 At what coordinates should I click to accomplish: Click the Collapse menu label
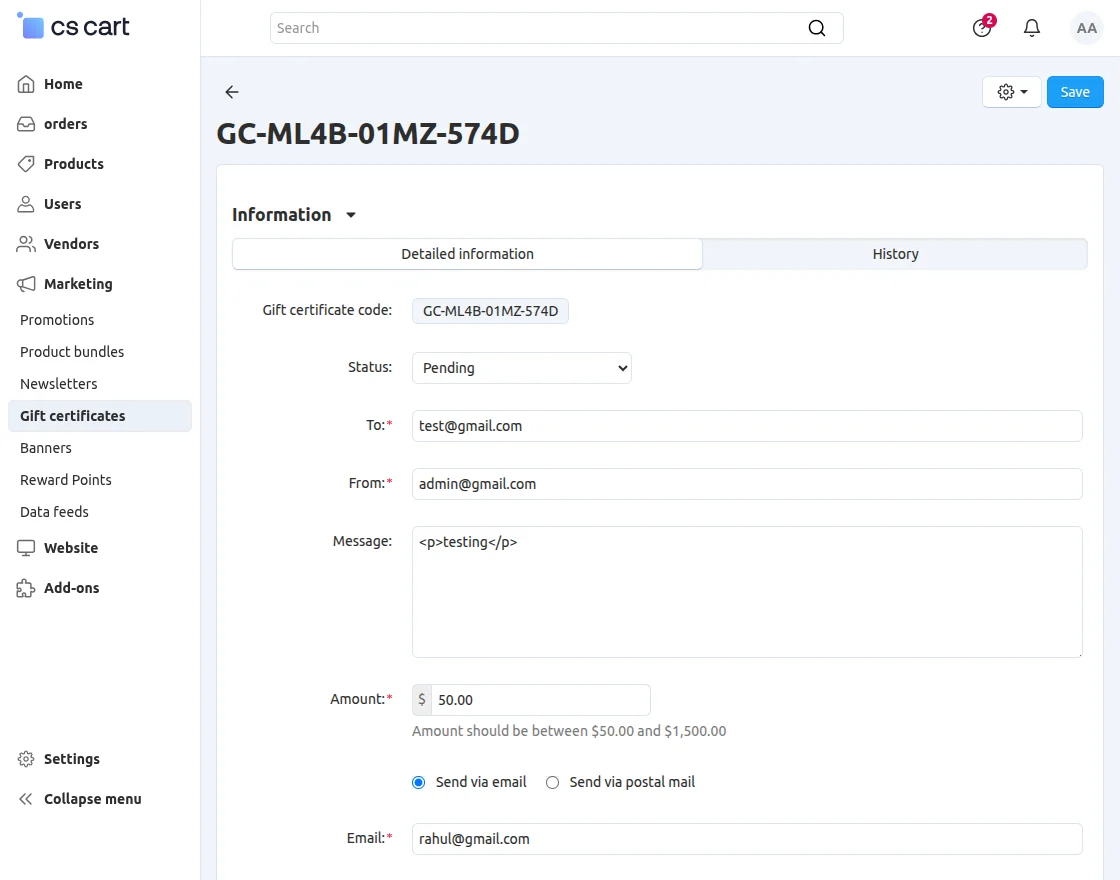click(93, 799)
